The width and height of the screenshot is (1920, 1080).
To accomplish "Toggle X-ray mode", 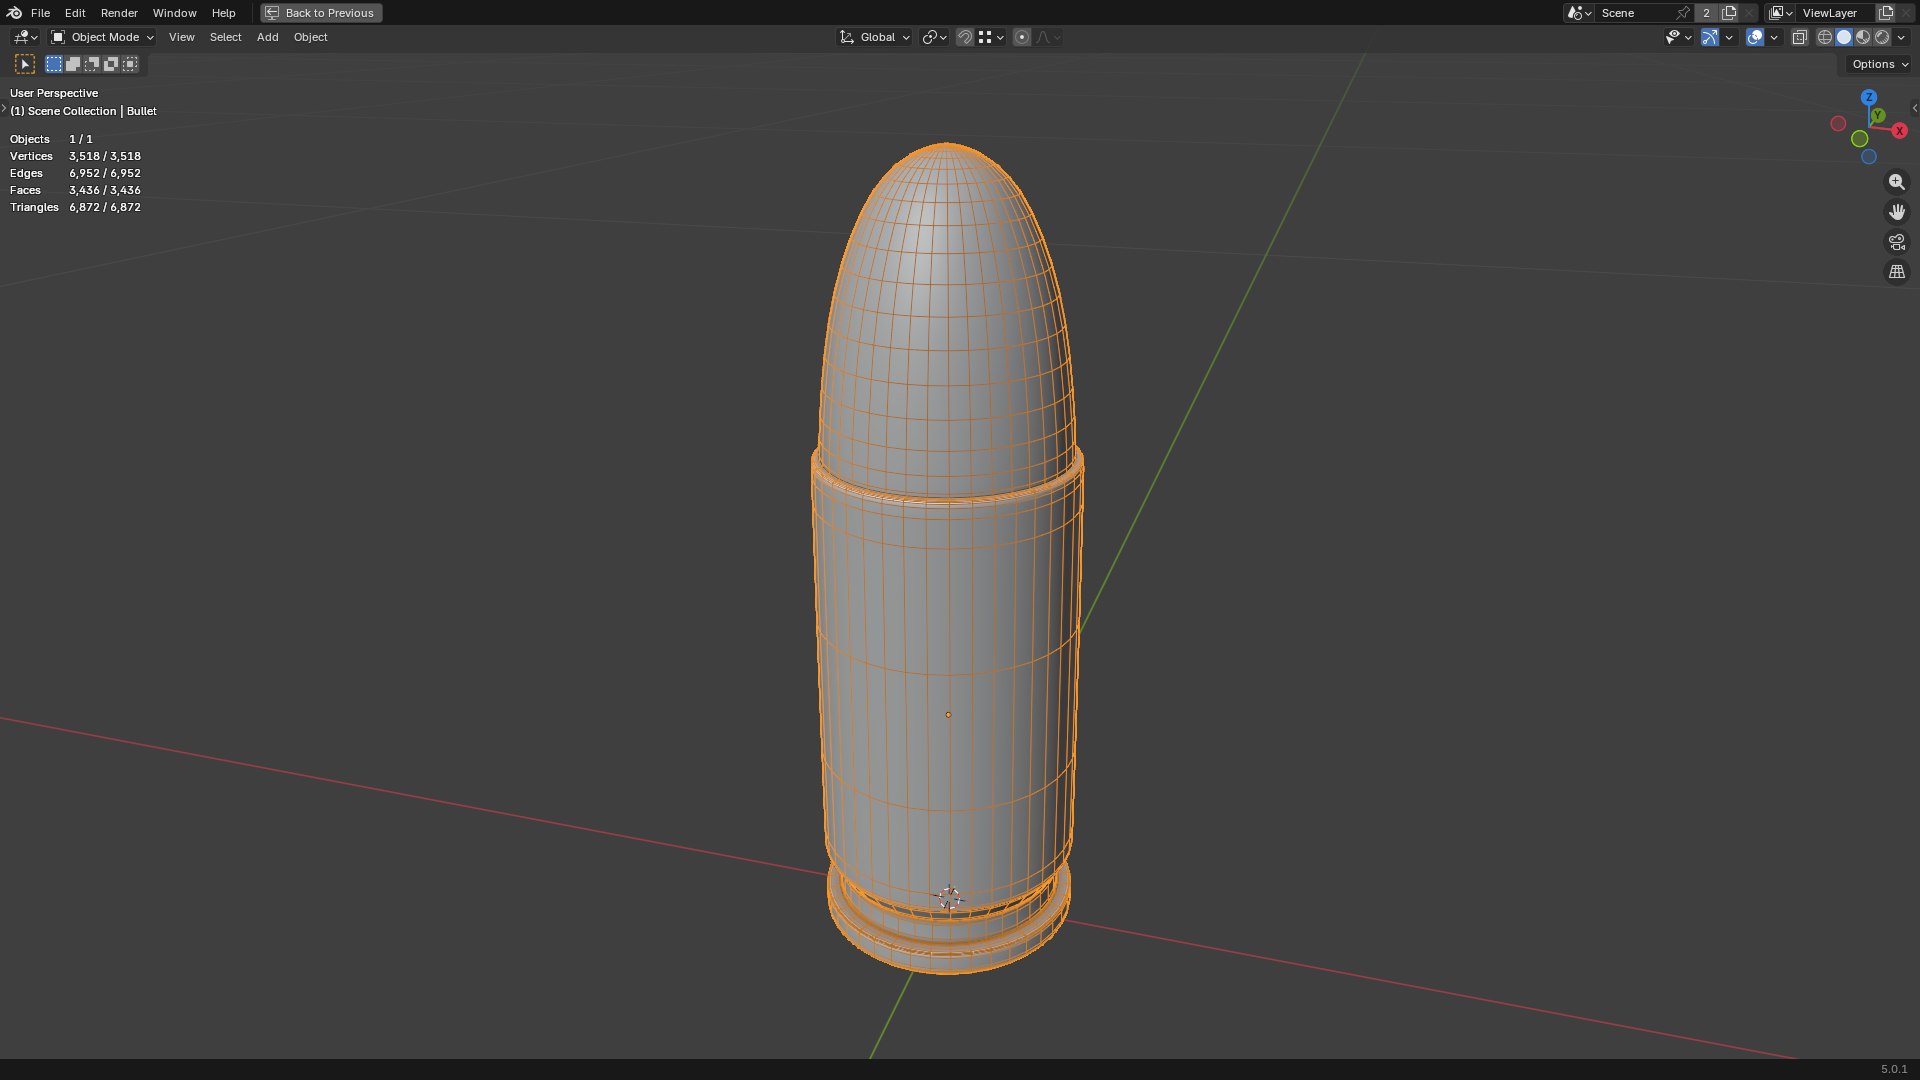I will click(1799, 37).
